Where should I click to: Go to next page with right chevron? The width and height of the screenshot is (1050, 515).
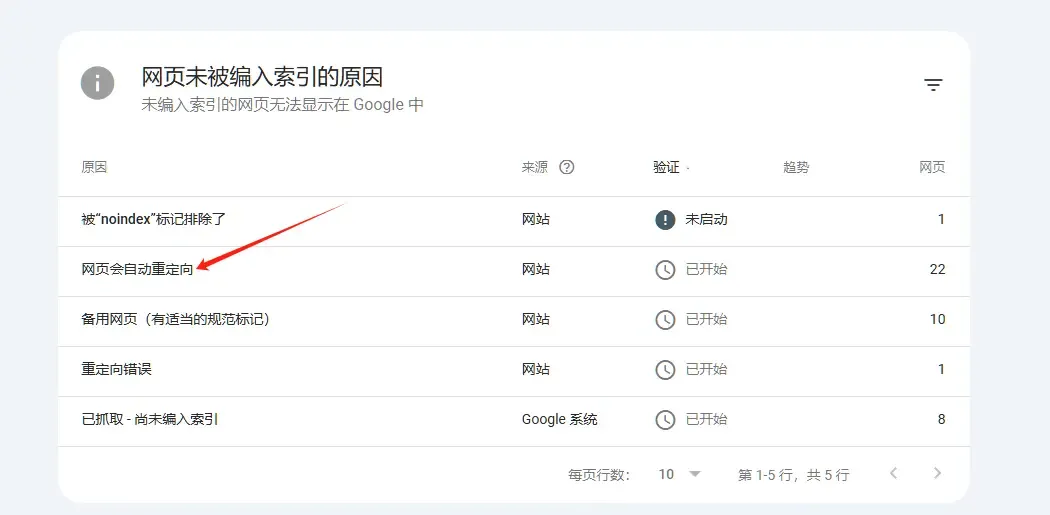[938, 473]
